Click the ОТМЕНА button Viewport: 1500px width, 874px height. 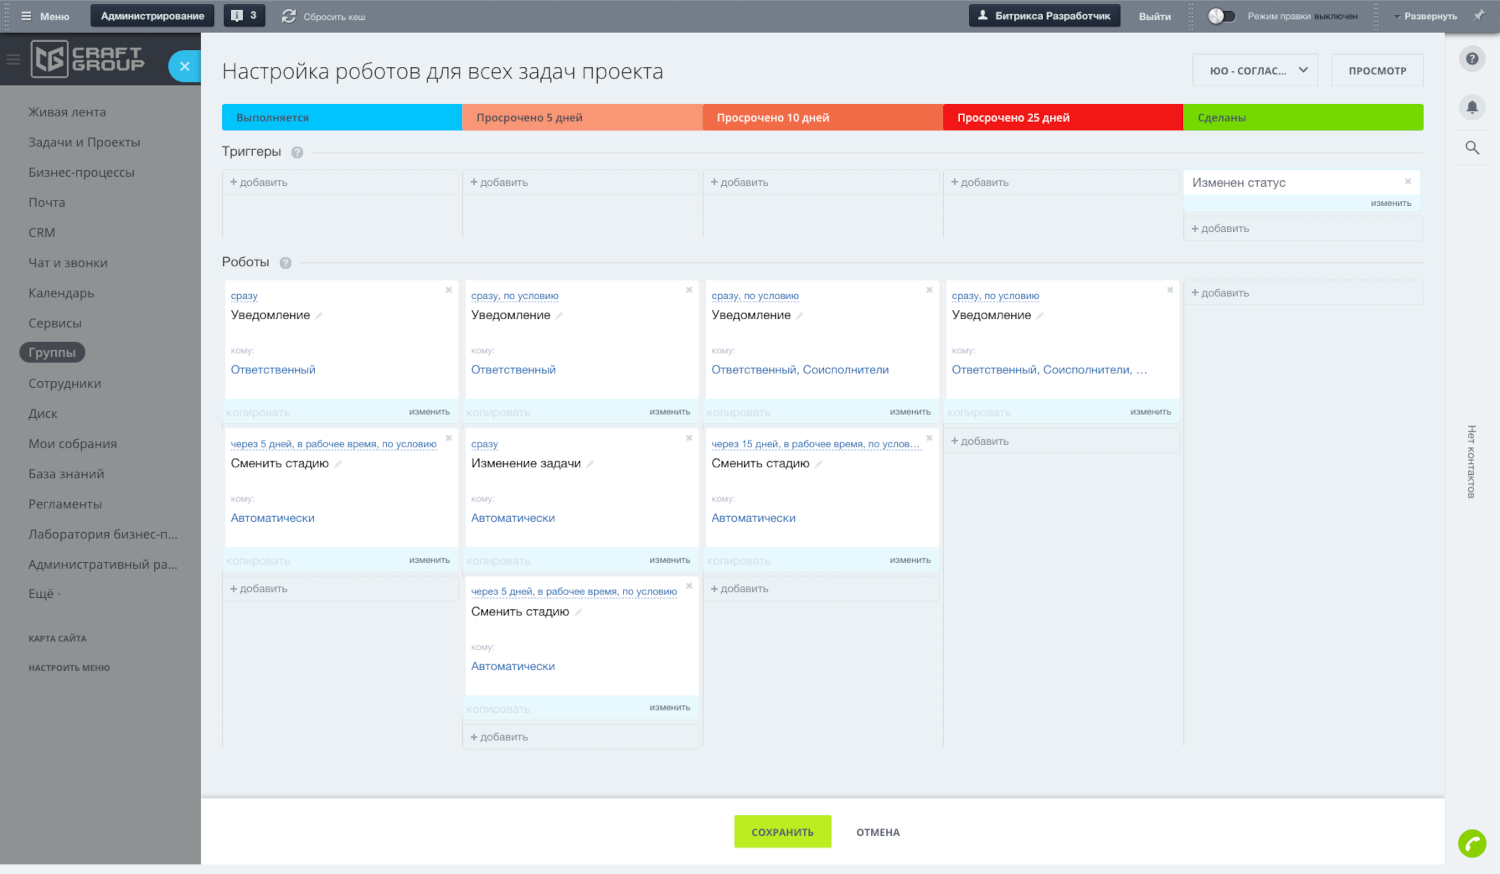click(877, 832)
